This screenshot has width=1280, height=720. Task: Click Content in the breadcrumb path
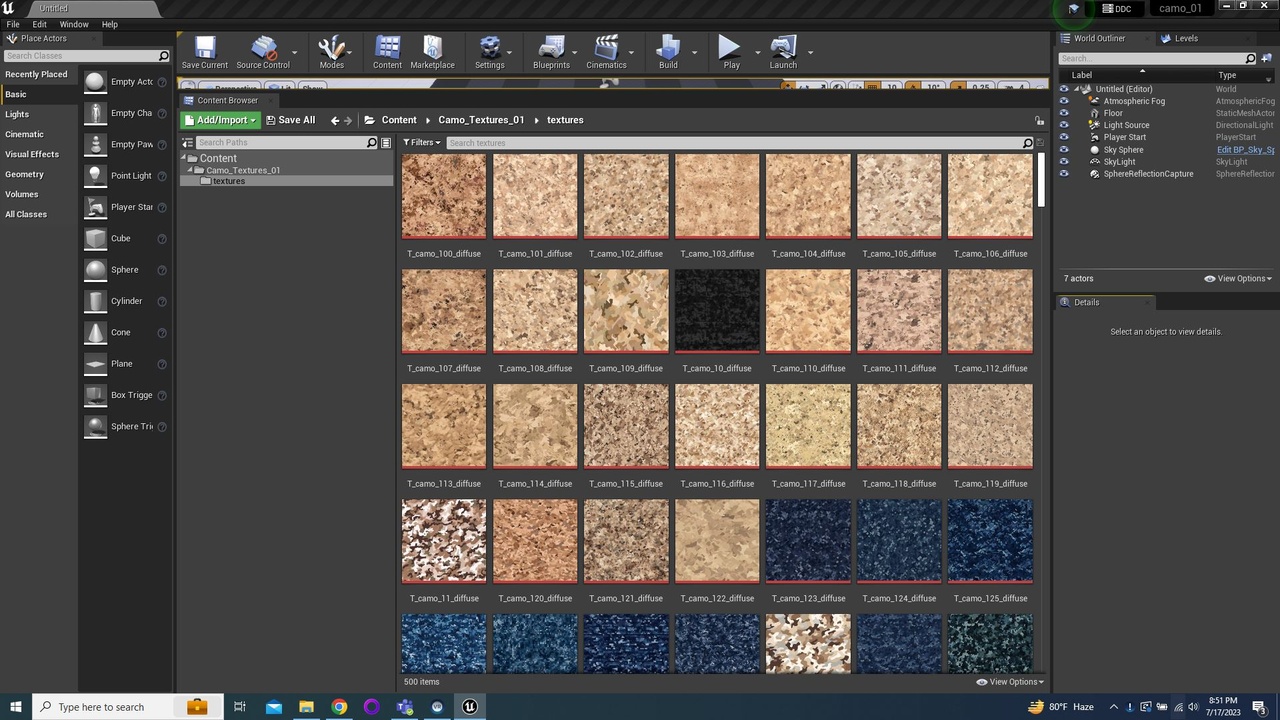pos(399,120)
